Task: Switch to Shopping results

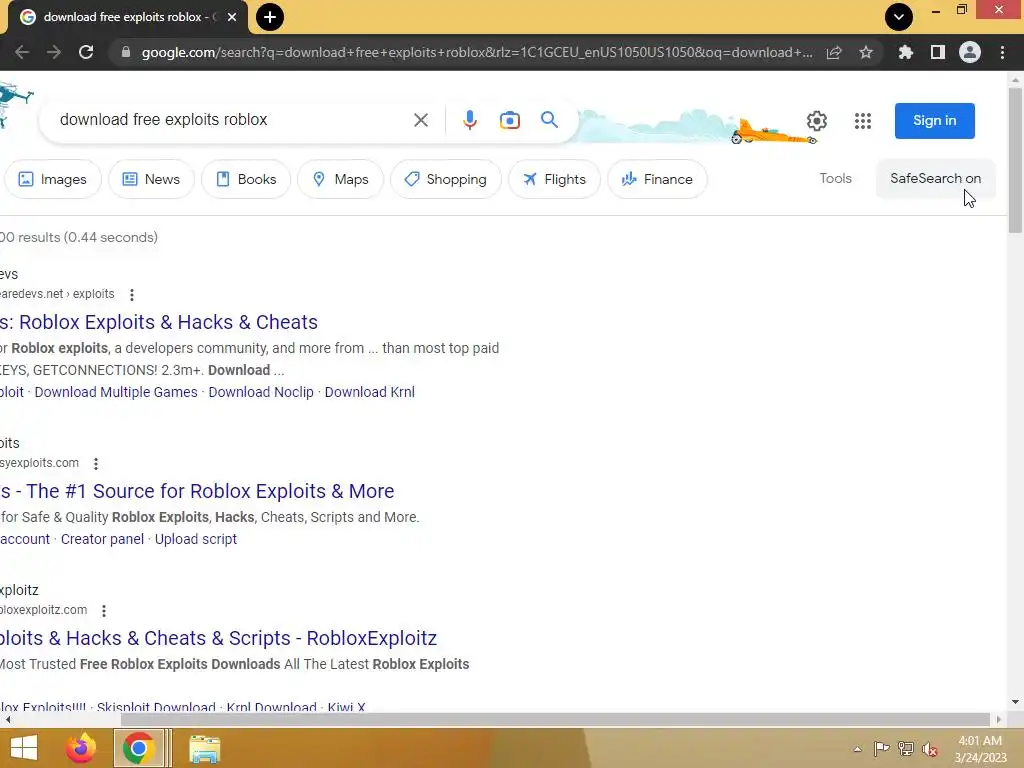Action: pos(446,179)
